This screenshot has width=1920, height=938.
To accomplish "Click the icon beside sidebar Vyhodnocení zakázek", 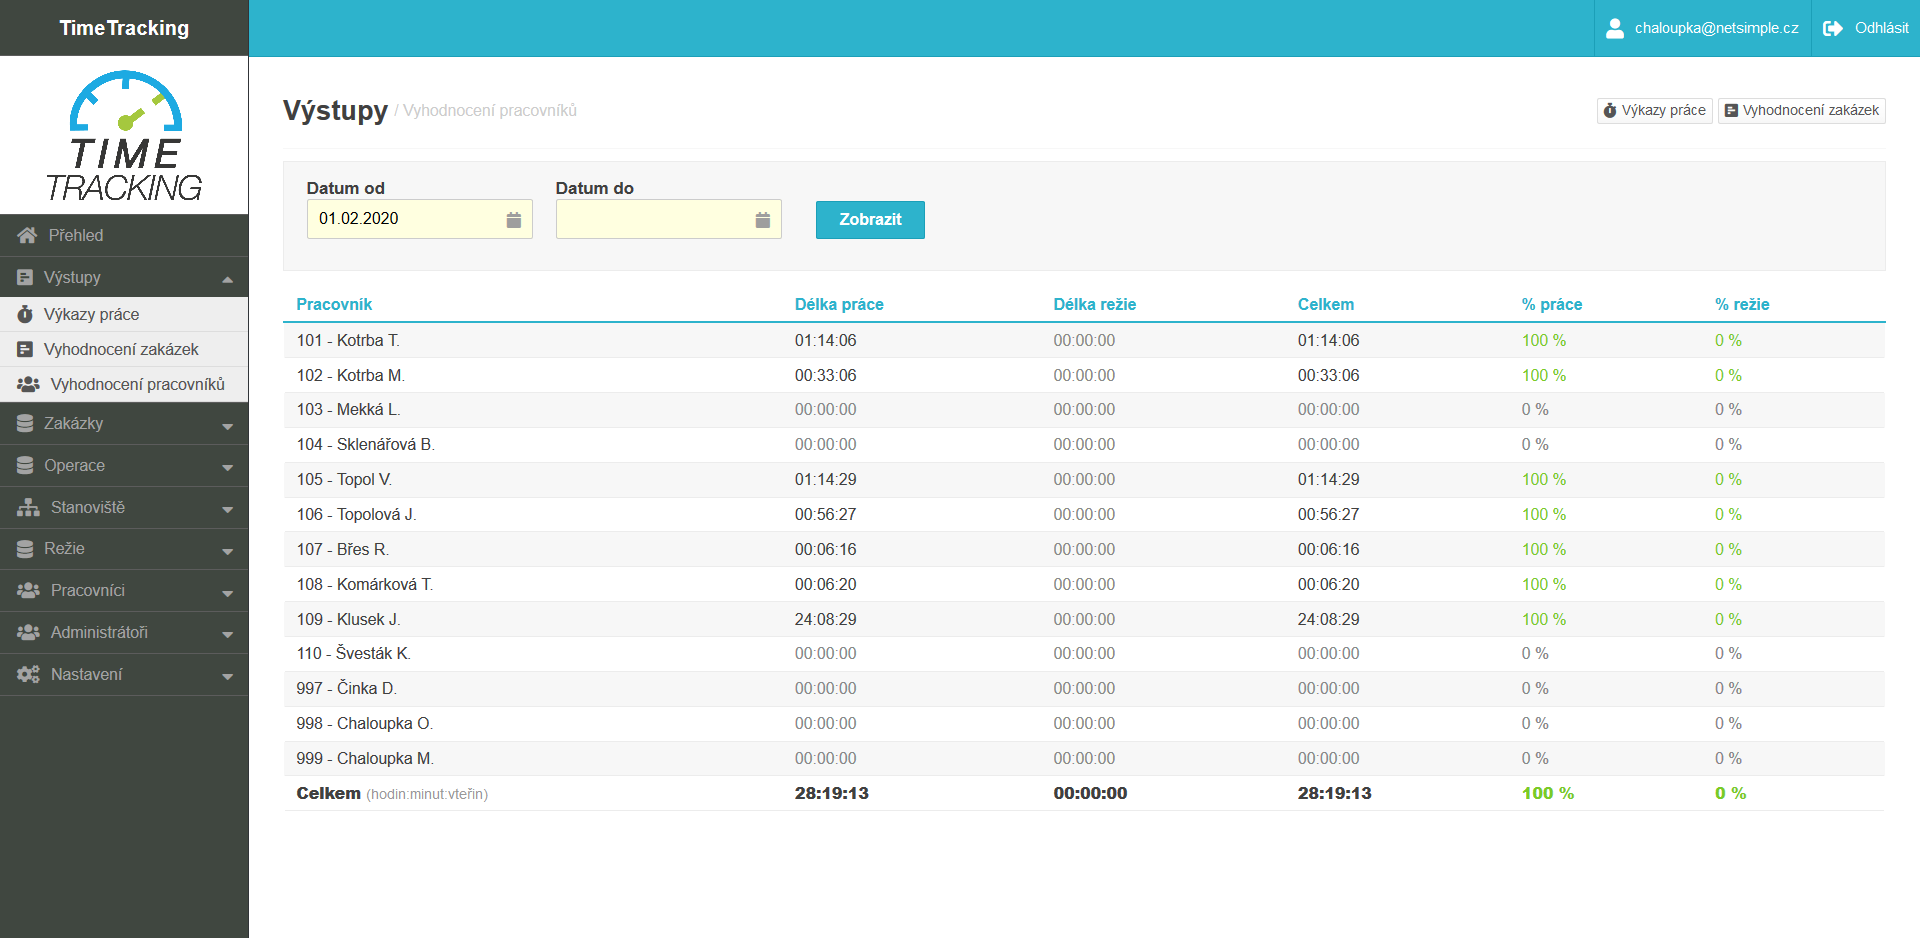I will tap(25, 349).
